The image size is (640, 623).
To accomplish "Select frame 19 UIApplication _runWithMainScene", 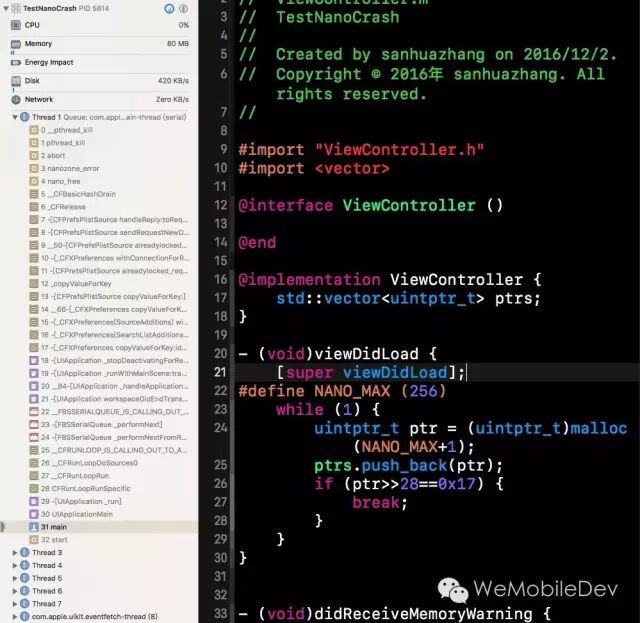I will pyautogui.click(x=109, y=374).
